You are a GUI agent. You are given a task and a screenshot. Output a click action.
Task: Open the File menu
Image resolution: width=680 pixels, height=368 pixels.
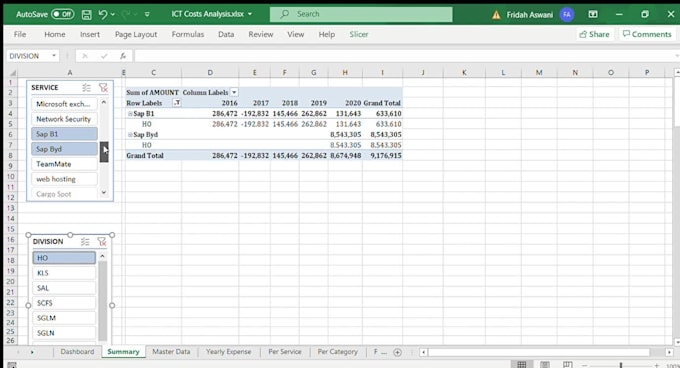20,34
